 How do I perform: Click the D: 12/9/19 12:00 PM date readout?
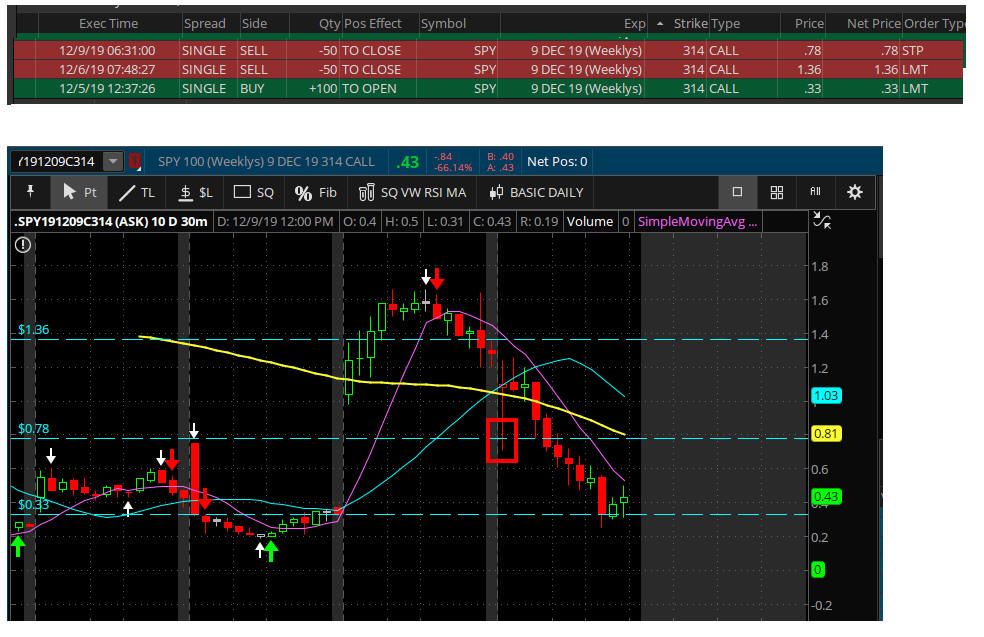(275, 222)
